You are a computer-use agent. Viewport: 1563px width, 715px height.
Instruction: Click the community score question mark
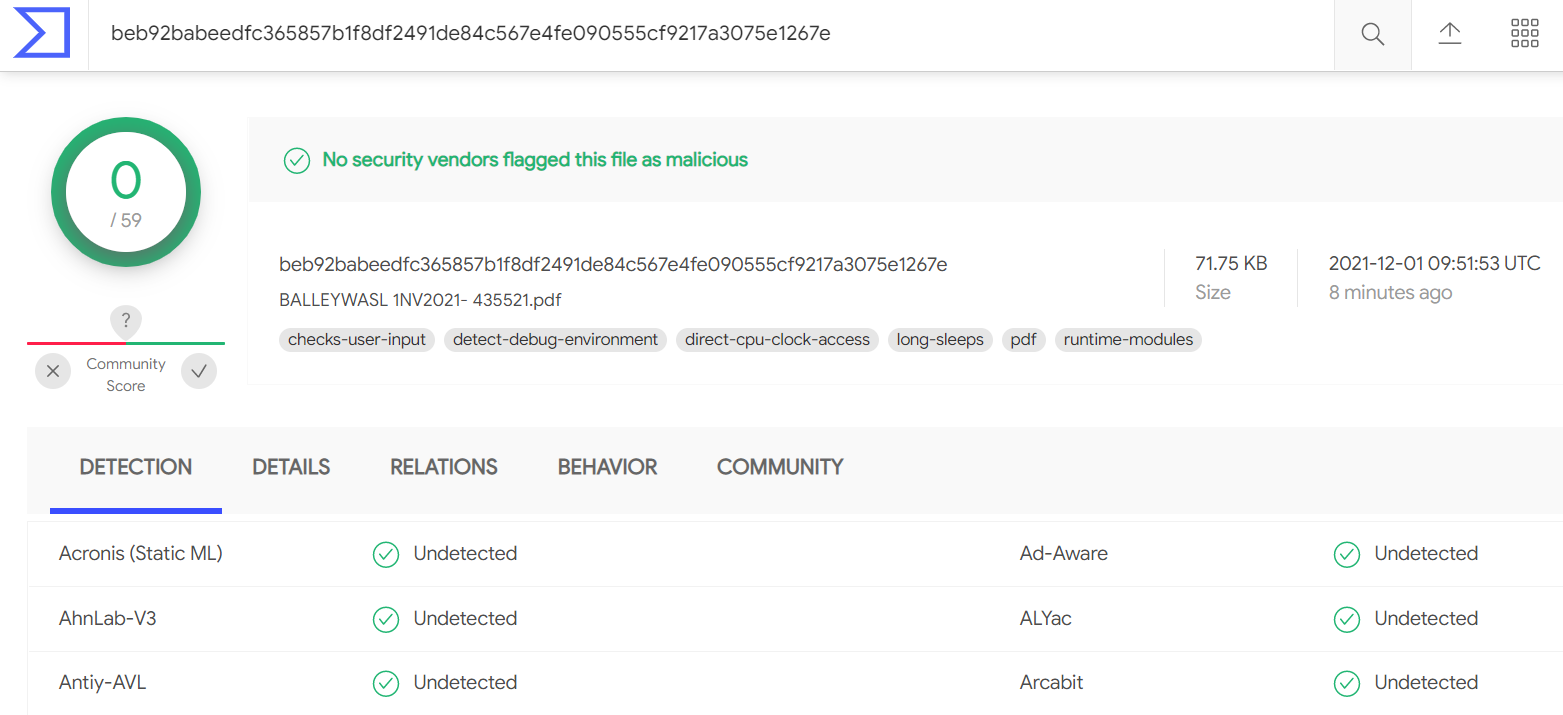(126, 321)
